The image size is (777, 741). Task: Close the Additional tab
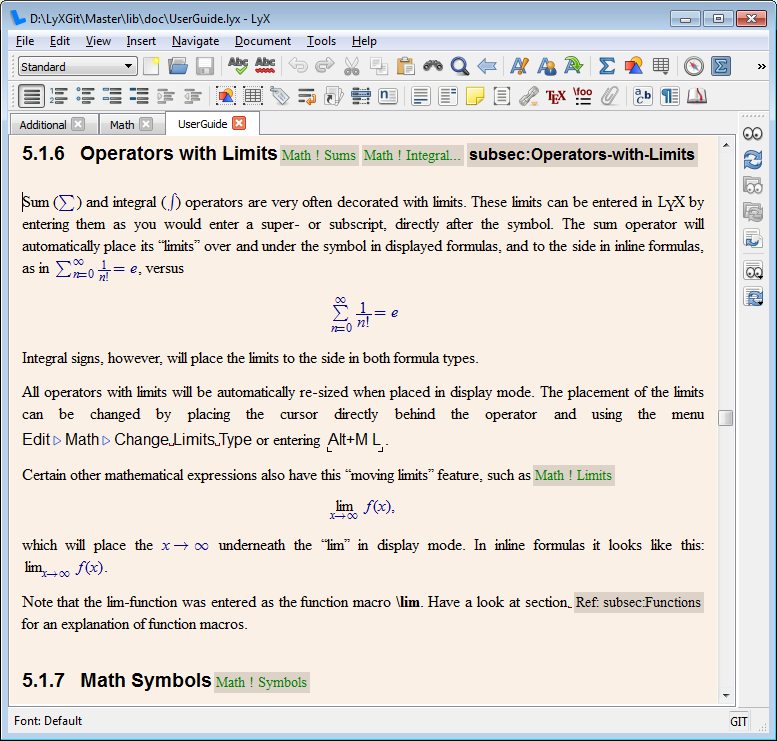pos(78,125)
